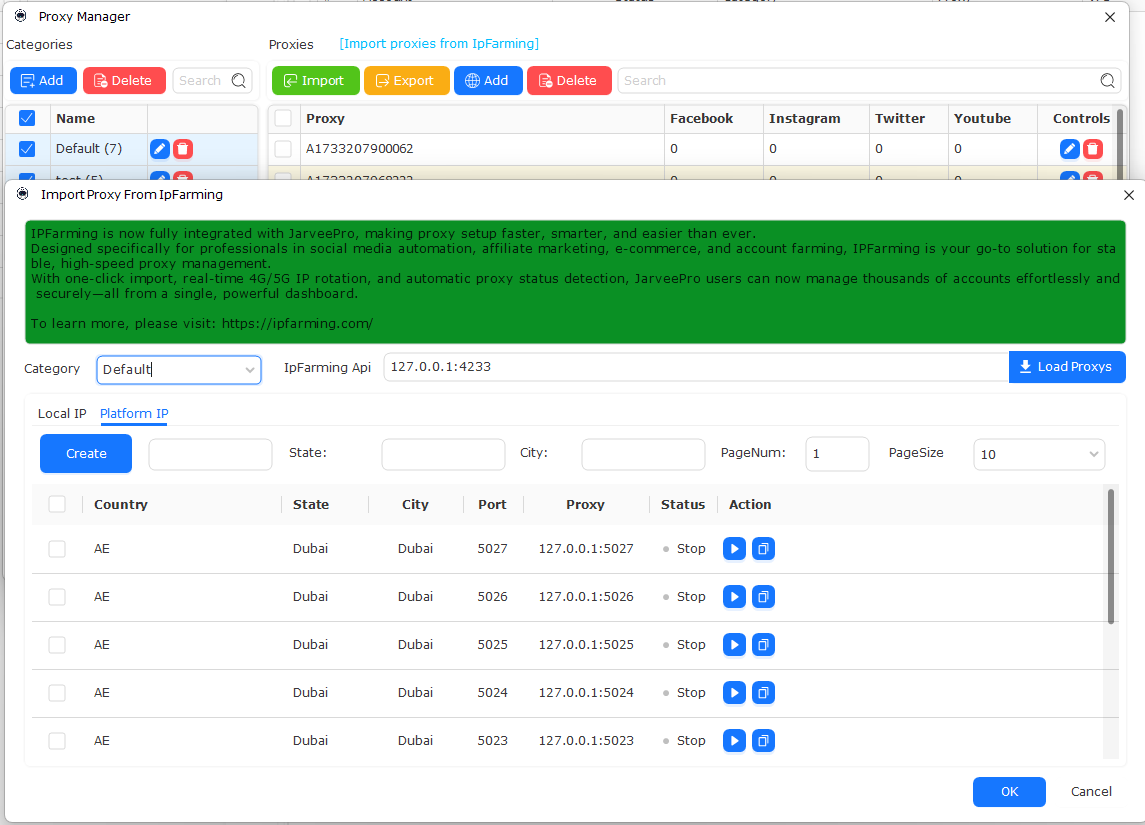Click the categories search magnifier icon
The width and height of the screenshot is (1145, 825).
[239, 80]
